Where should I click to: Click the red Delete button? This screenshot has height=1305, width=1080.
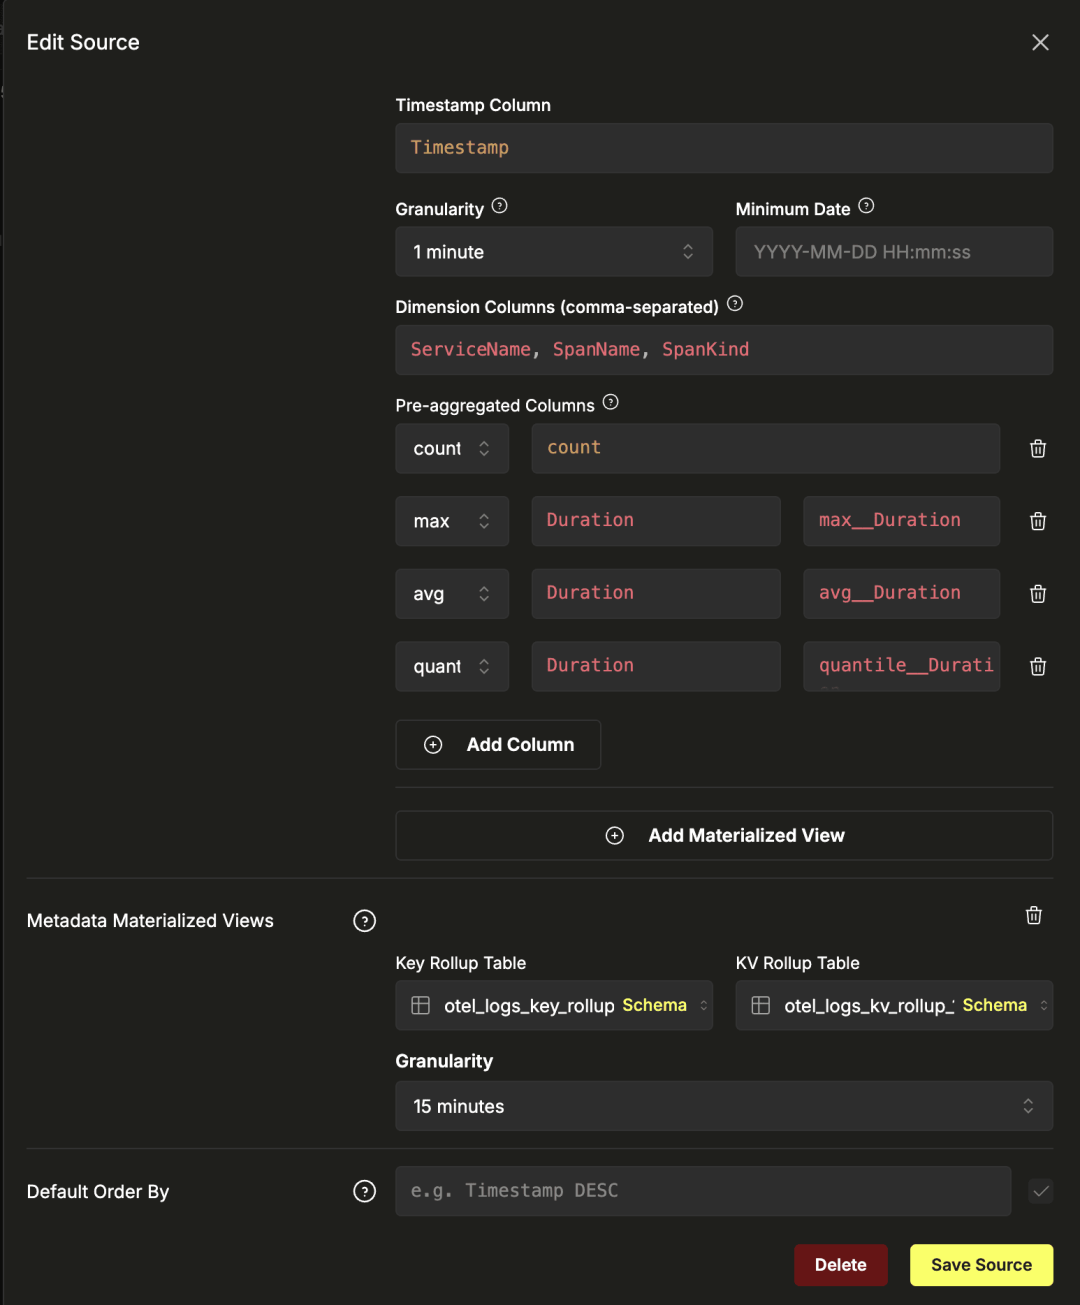[841, 1265]
